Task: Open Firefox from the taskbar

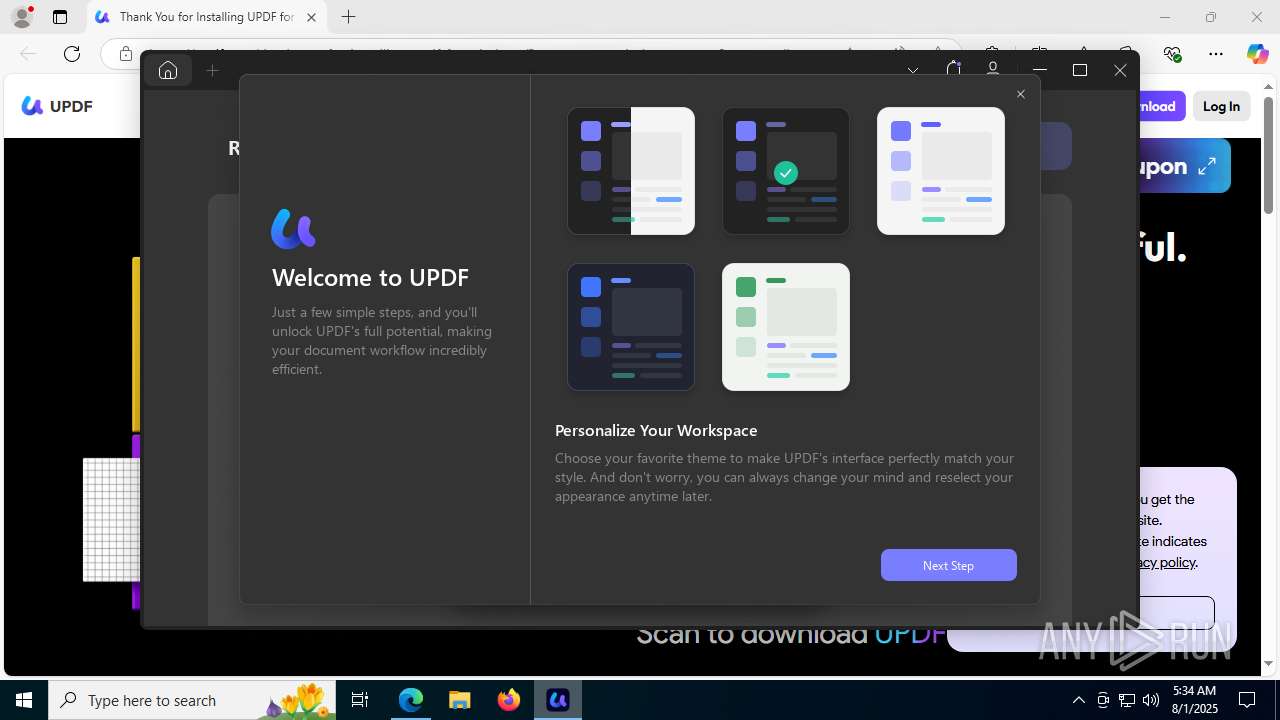Action: click(509, 700)
